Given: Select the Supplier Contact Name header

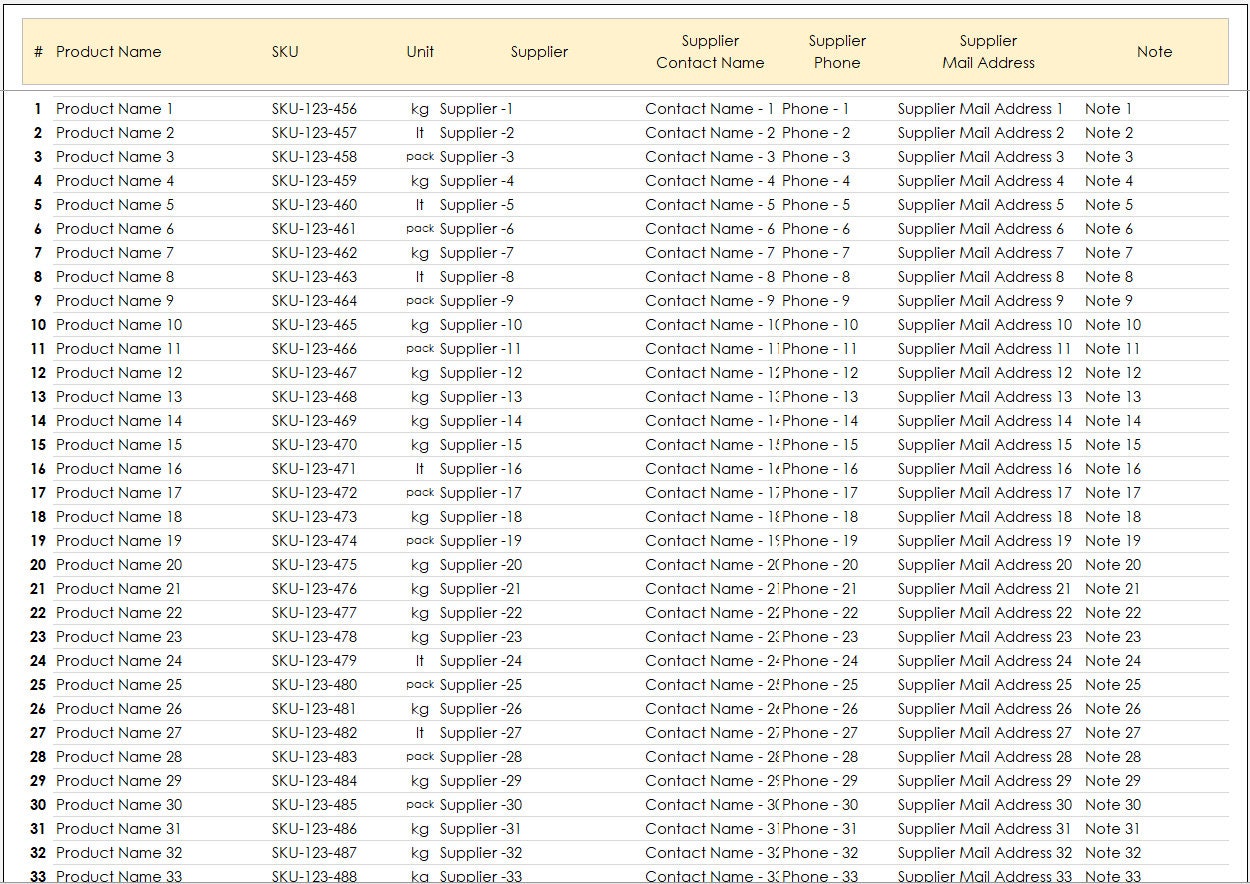Looking at the screenshot, I should tap(710, 52).
